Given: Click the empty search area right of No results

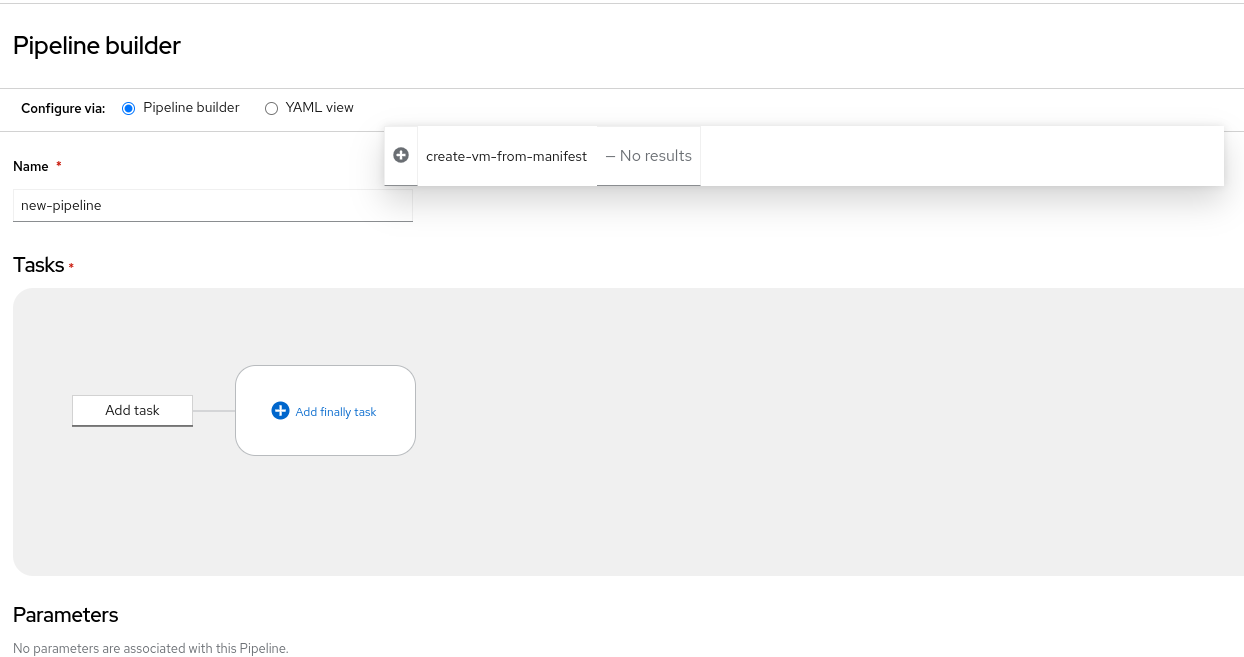Looking at the screenshot, I should pos(960,156).
